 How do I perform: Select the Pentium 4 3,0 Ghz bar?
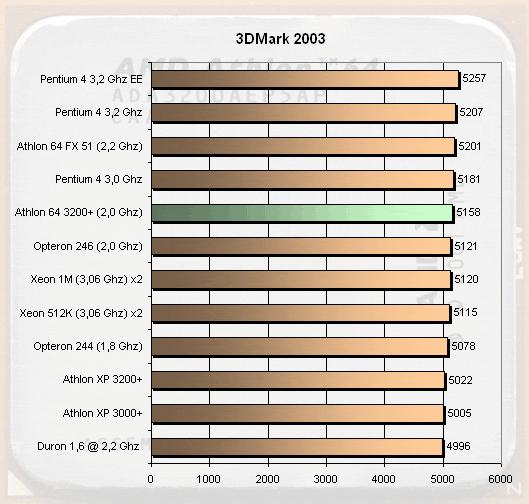click(303, 179)
